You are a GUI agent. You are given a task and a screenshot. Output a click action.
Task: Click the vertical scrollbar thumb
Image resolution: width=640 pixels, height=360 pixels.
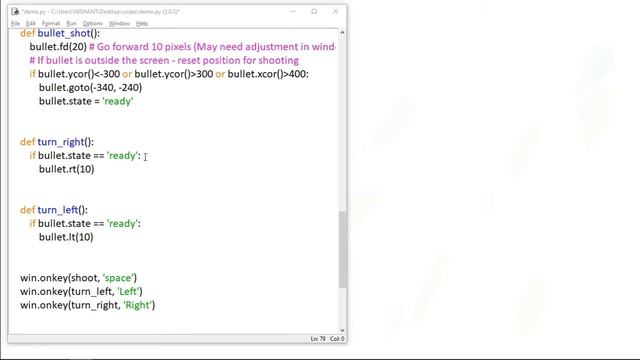point(342,249)
